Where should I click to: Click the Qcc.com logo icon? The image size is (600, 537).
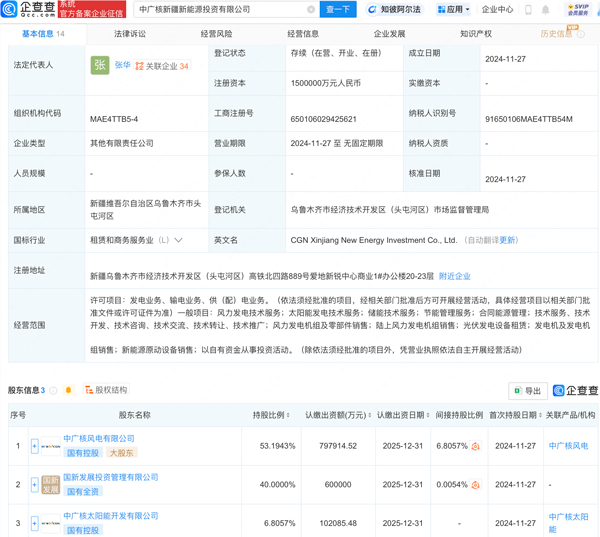point(9,9)
